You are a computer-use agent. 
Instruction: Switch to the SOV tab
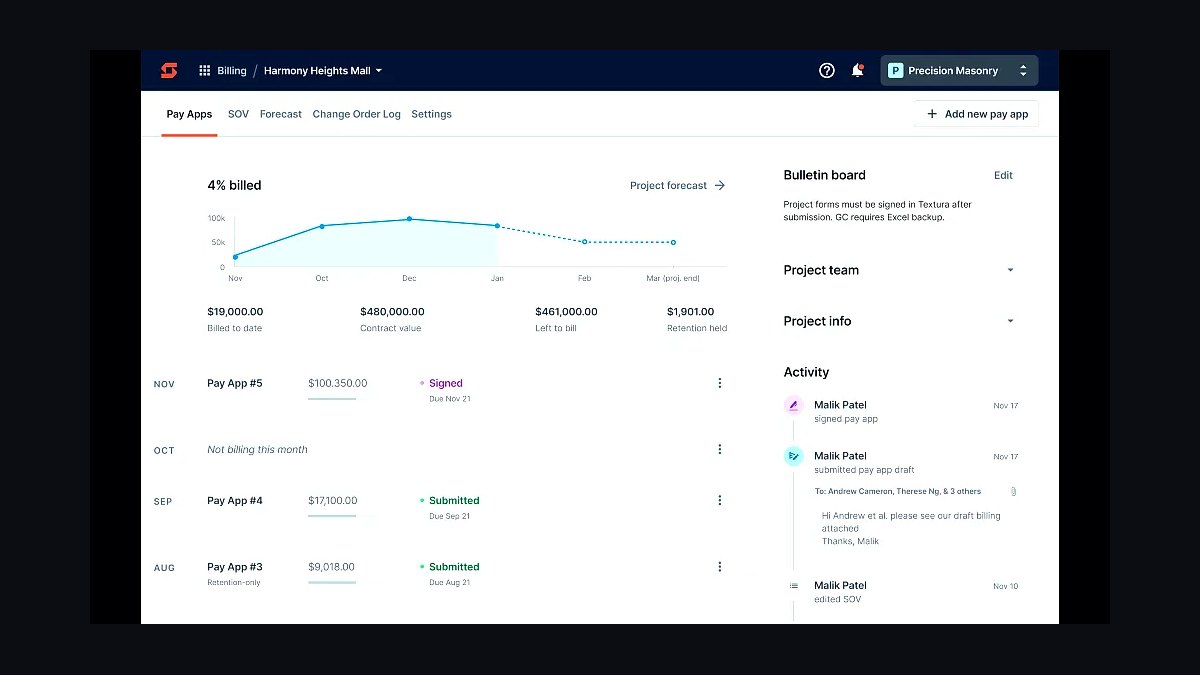238,114
